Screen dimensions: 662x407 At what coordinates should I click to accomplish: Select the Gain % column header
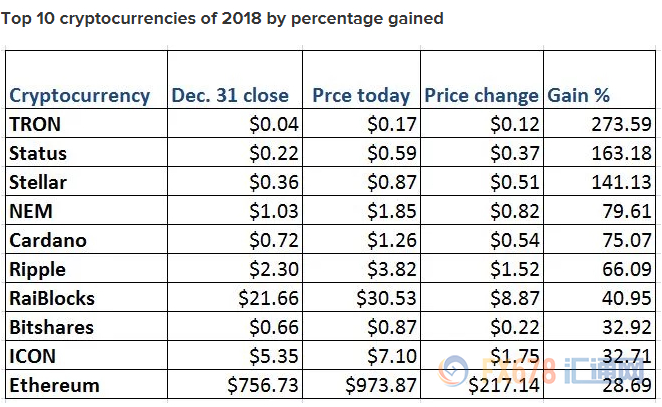(580, 96)
